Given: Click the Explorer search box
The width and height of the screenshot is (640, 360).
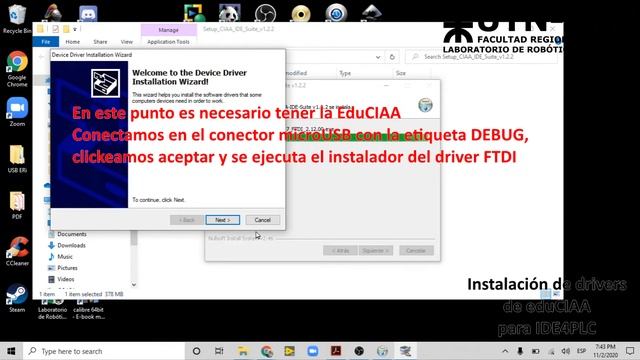Looking at the screenshot, I should [482, 57].
